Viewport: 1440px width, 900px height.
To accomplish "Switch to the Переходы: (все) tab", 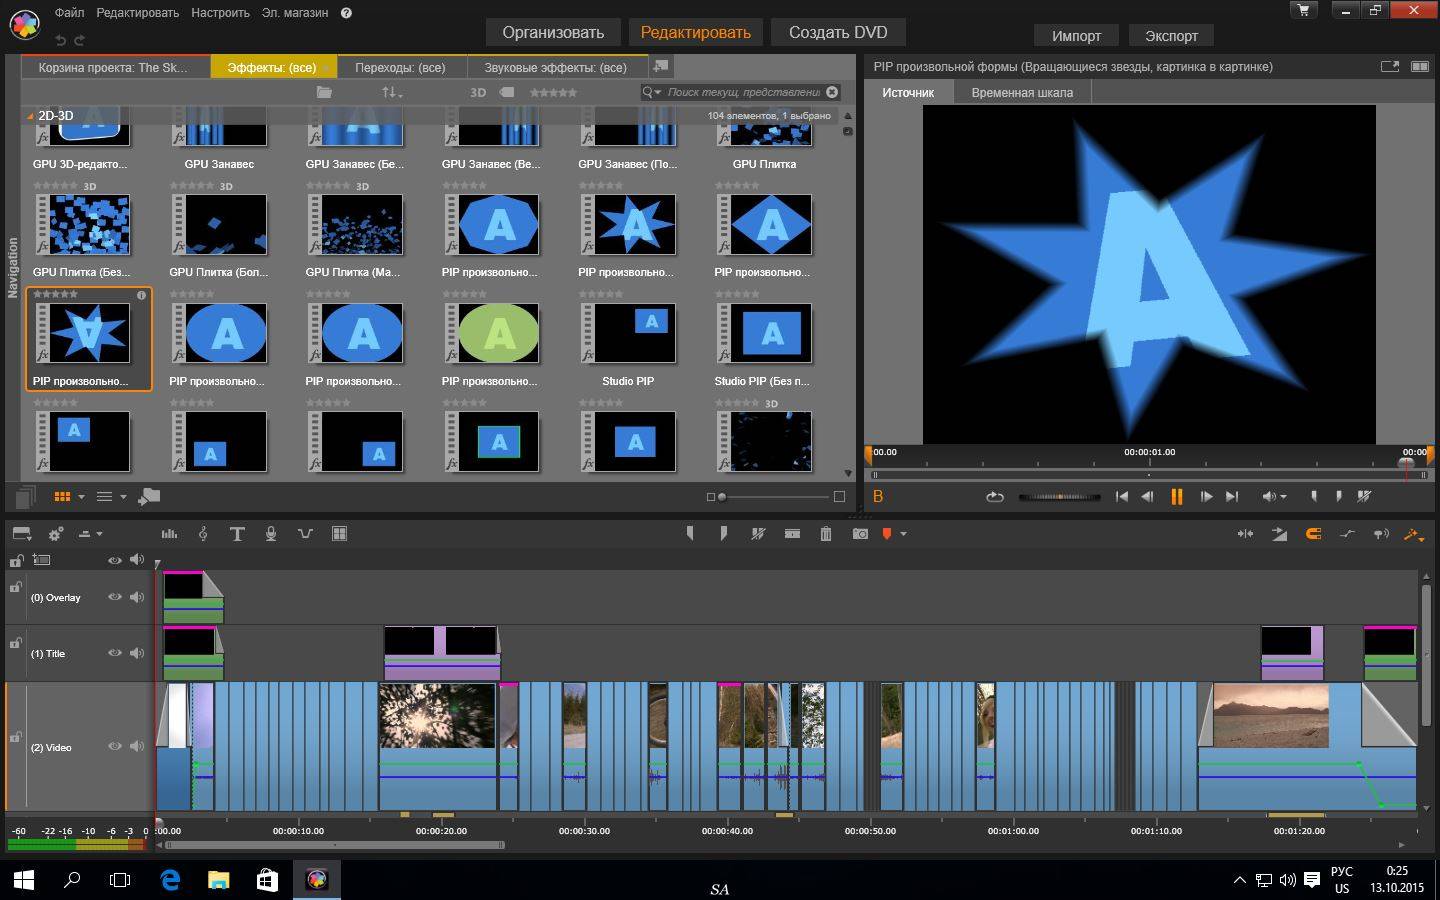I will click(x=400, y=67).
